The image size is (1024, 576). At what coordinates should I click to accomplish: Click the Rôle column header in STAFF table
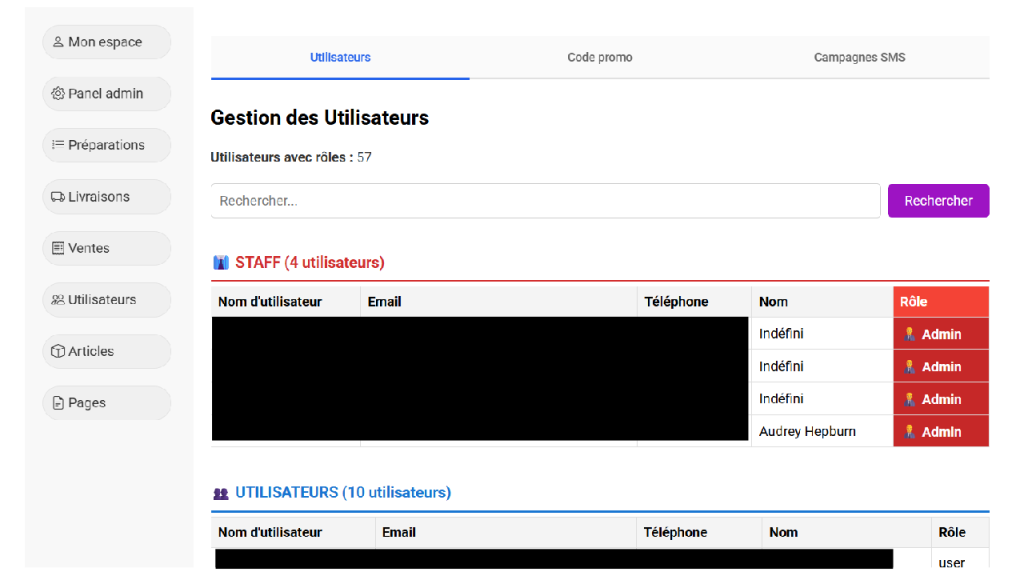coord(913,301)
